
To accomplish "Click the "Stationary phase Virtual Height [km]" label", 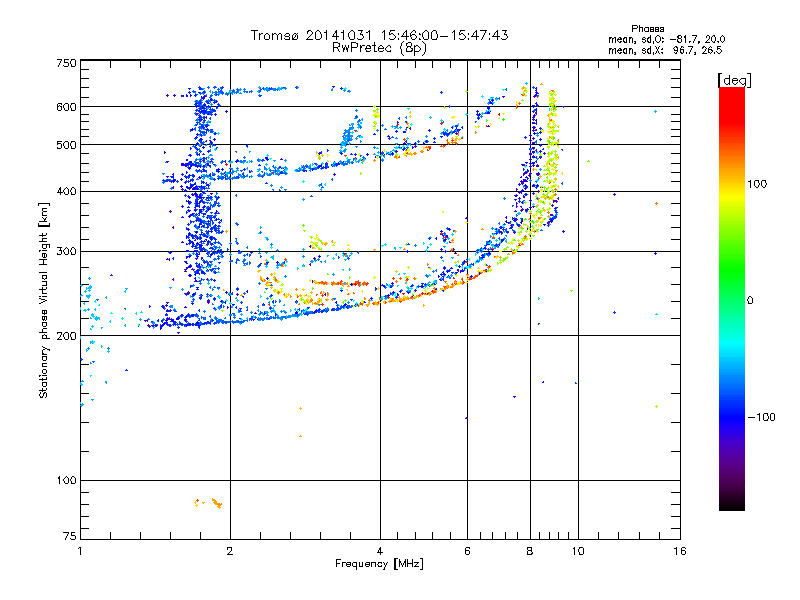I will [43, 300].
